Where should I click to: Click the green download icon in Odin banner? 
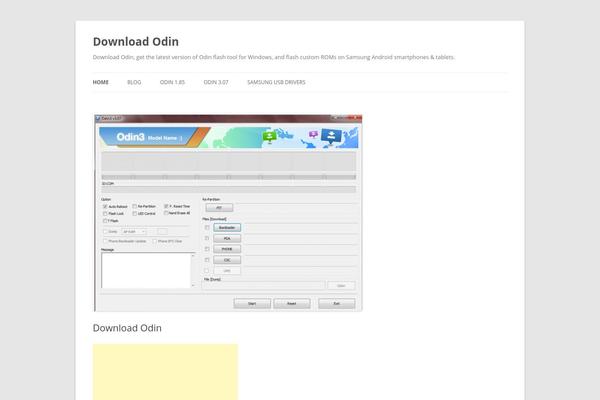click(x=269, y=136)
